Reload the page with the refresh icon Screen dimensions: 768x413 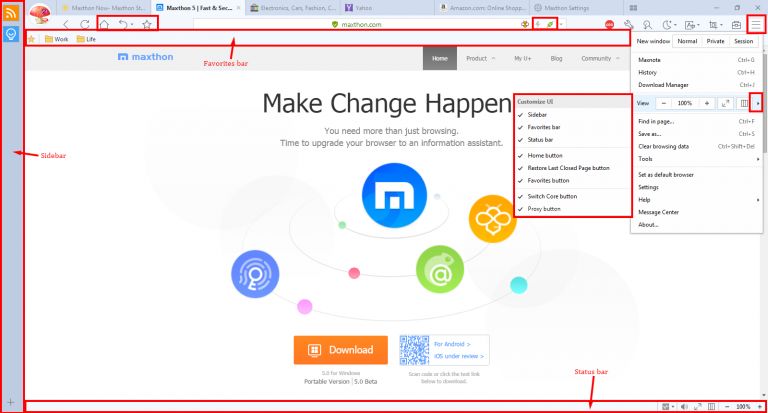coord(85,24)
